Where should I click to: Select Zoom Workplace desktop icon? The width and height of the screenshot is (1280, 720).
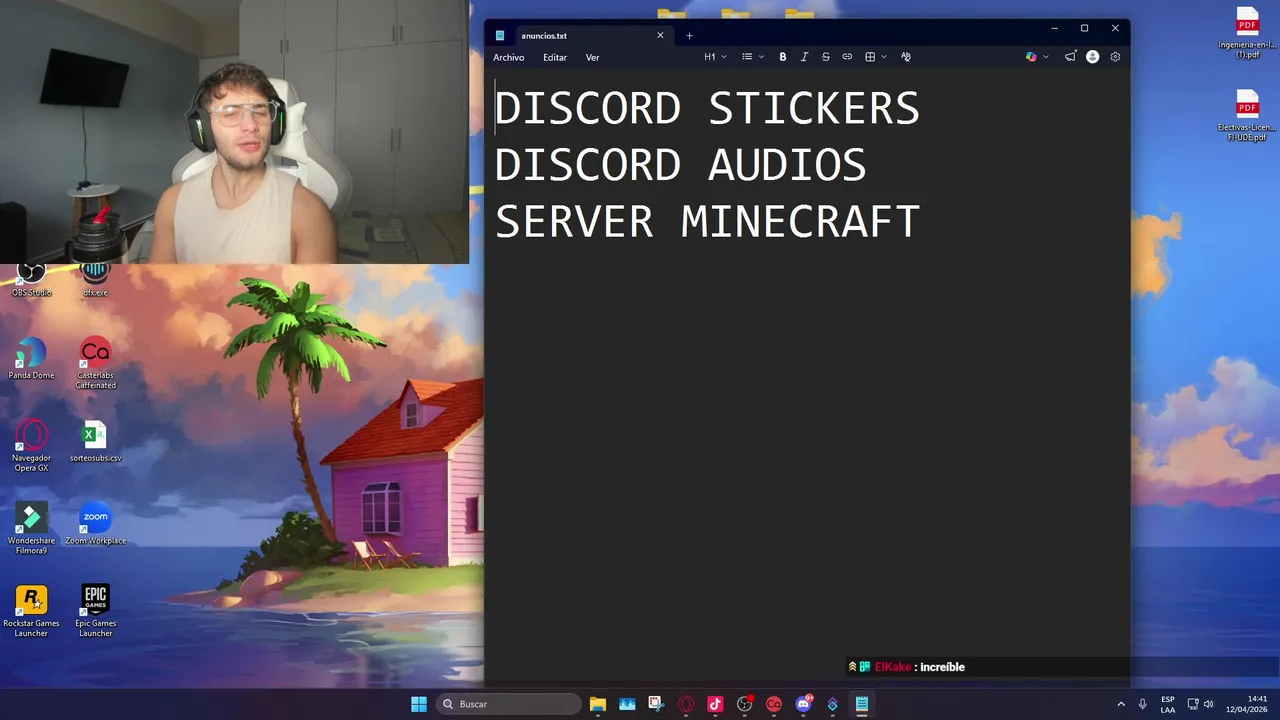[95, 523]
